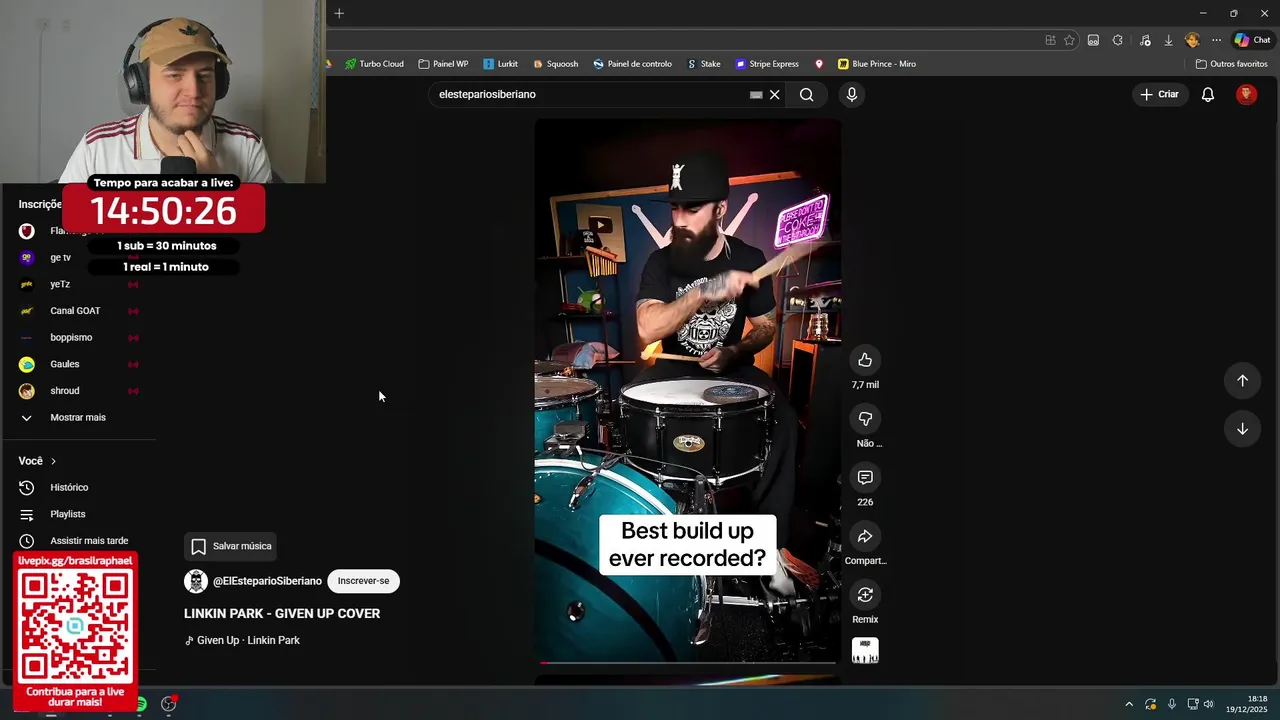
Task: Go to the previous Short with up arrow
Action: tap(1242, 381)
